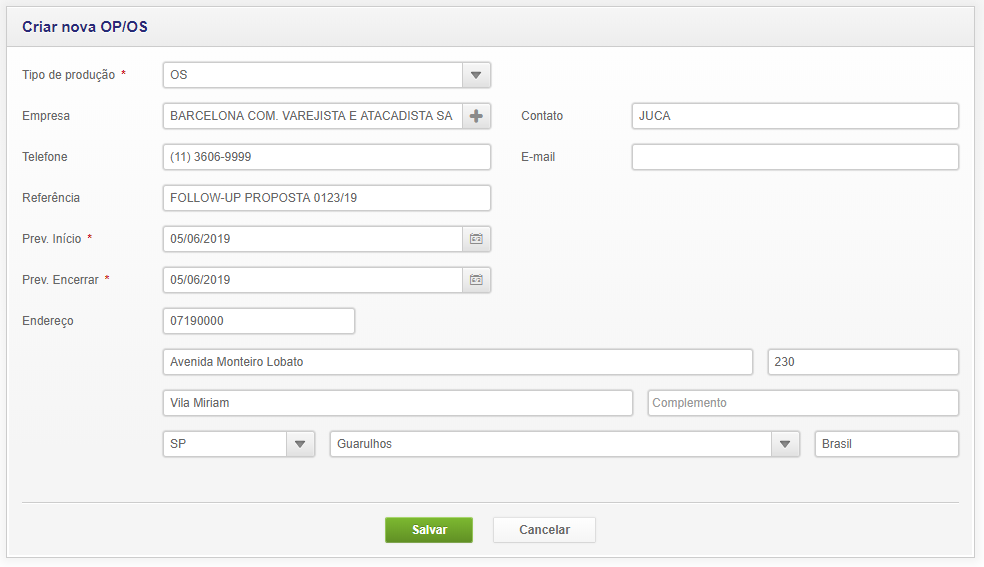984x567 pixels.
Task: Open the Prev. Encerrar calendar picker
Action: tap(476, 280)
